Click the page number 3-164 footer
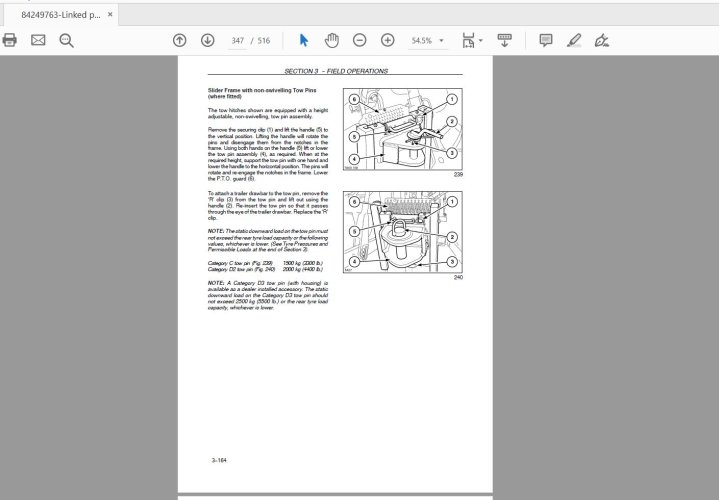The image size is (719, 500). (219, 460)
